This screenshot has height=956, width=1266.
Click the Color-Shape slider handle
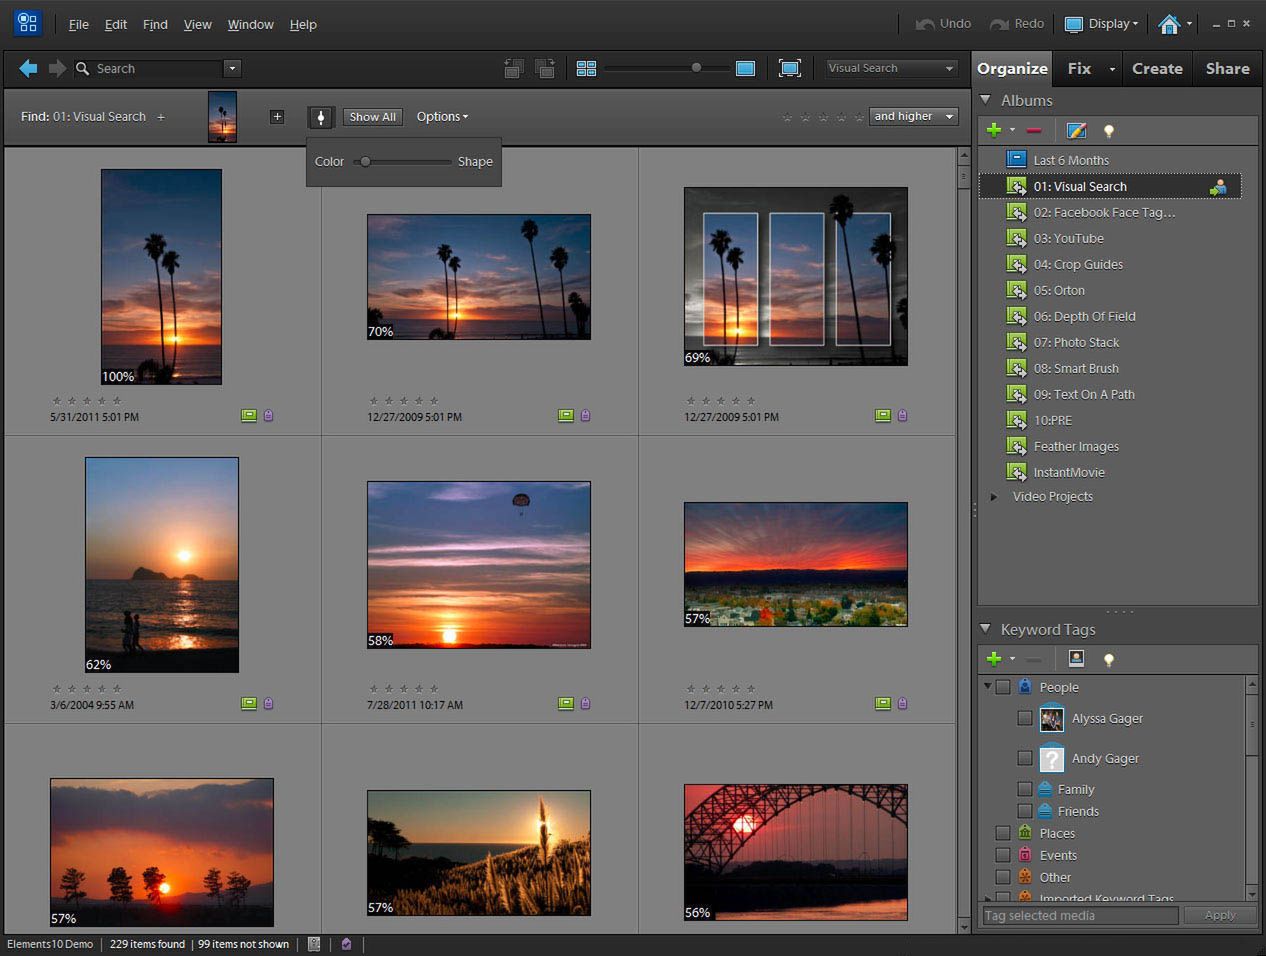tap(366, 161)
